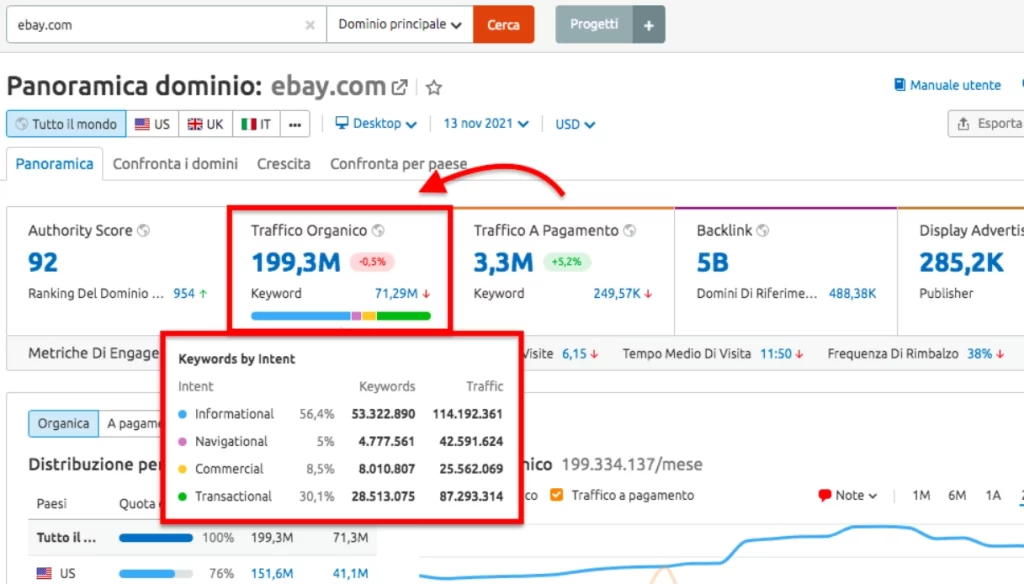Switch to the Confronta i domini tab

click(175, 163)
